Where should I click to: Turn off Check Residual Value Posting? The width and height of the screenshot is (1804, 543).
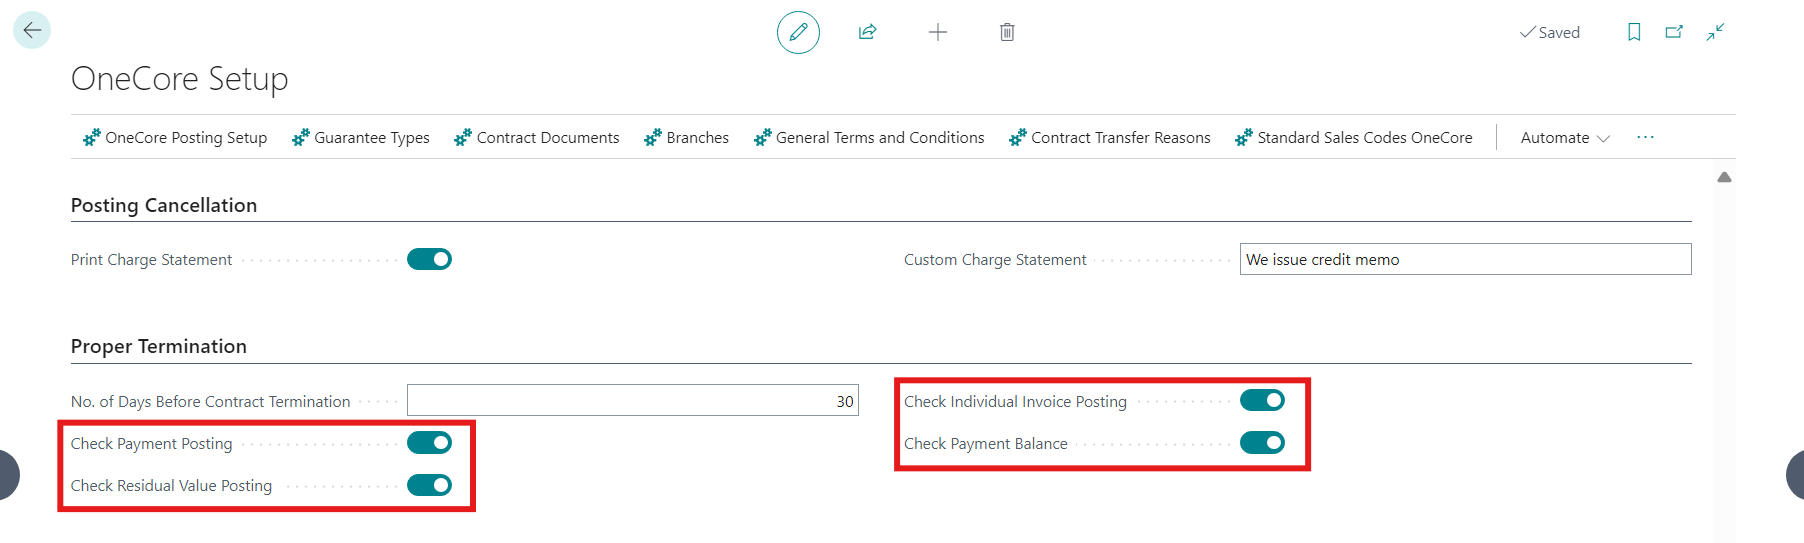[429, 485]
